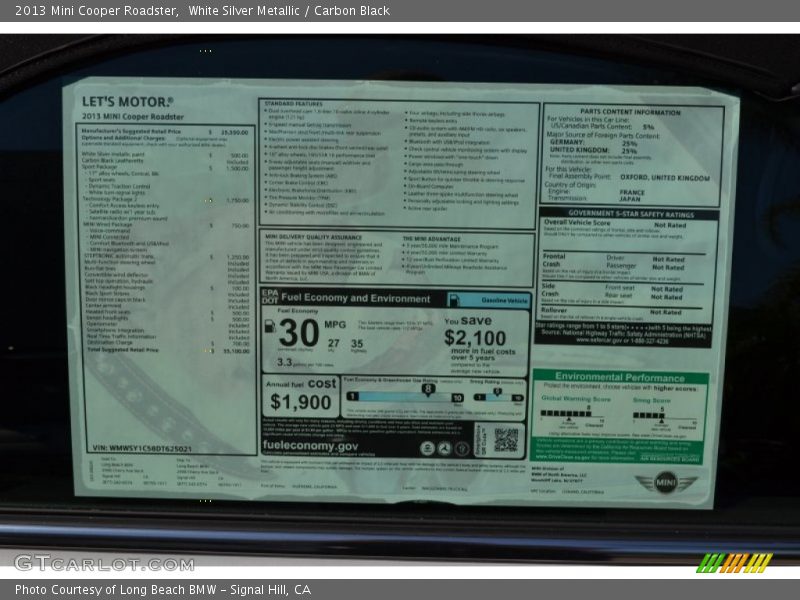Screen dimensions: 800x600
Task: Click the 2013 Mini Cooper Roadster title text
Action: click(x=92, y=11)
